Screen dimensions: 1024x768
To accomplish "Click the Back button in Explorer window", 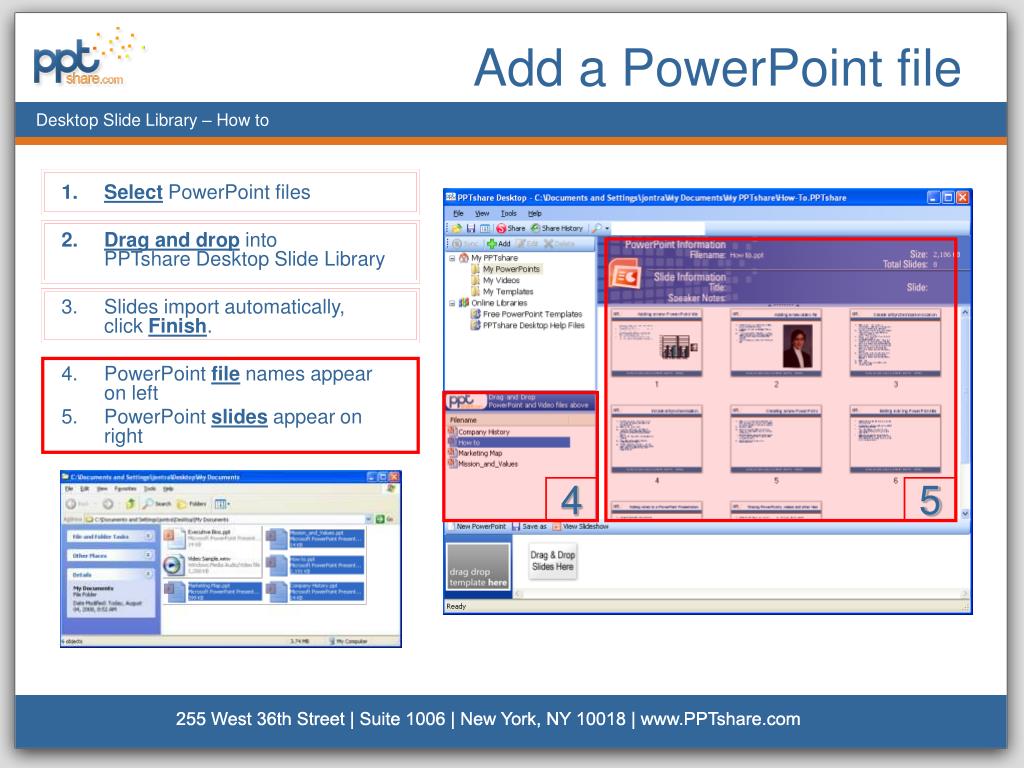I will pos(76,504).
